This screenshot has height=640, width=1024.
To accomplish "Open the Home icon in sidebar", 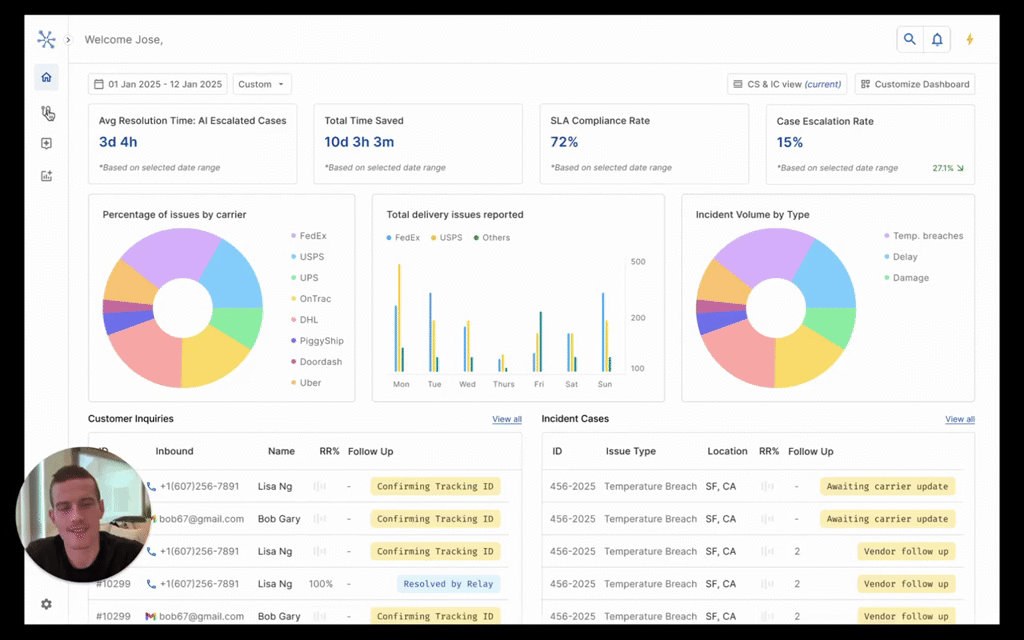I will 46,77.
